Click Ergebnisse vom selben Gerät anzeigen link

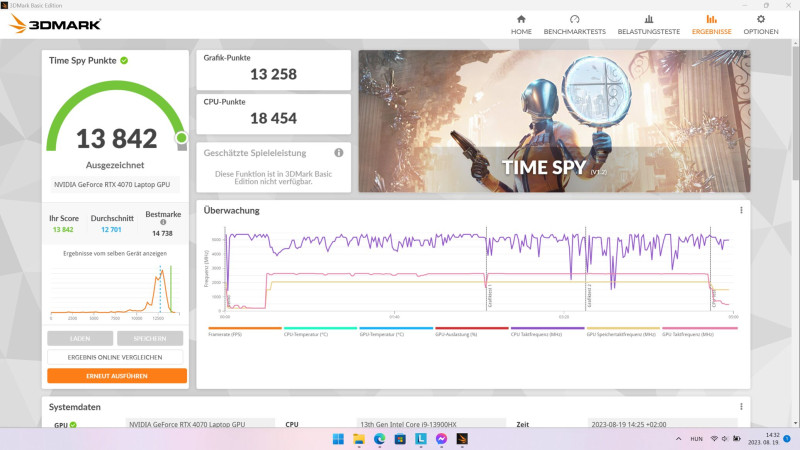pos(115,253)
